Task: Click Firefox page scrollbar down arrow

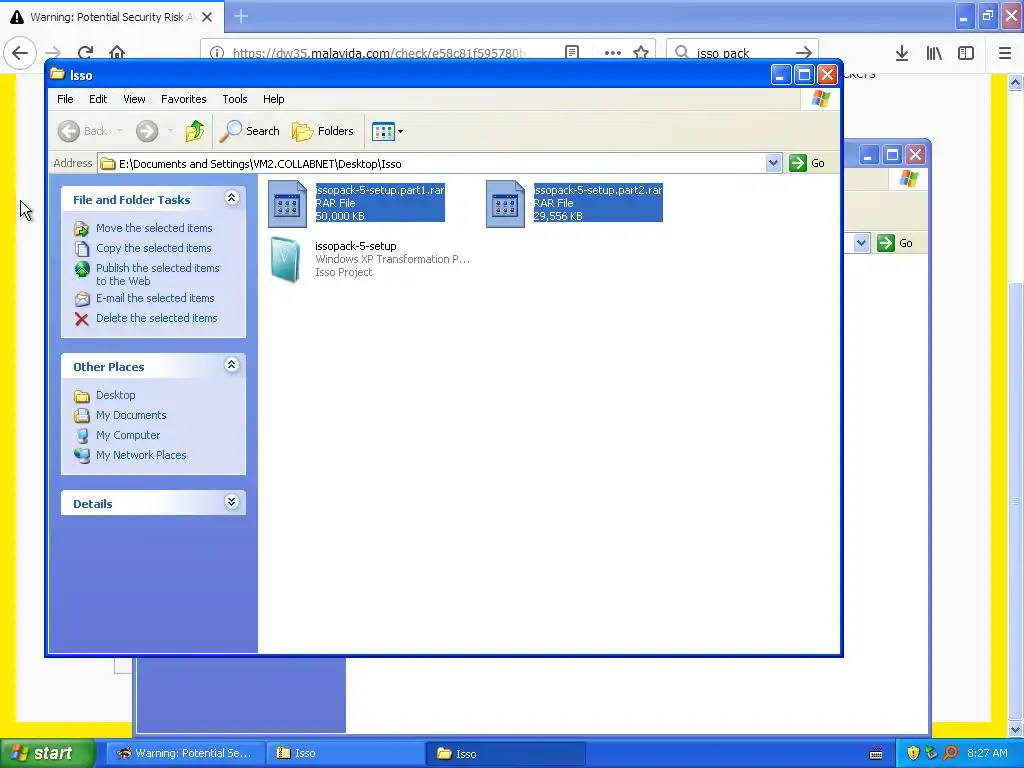Action: tap(1015, 729)
